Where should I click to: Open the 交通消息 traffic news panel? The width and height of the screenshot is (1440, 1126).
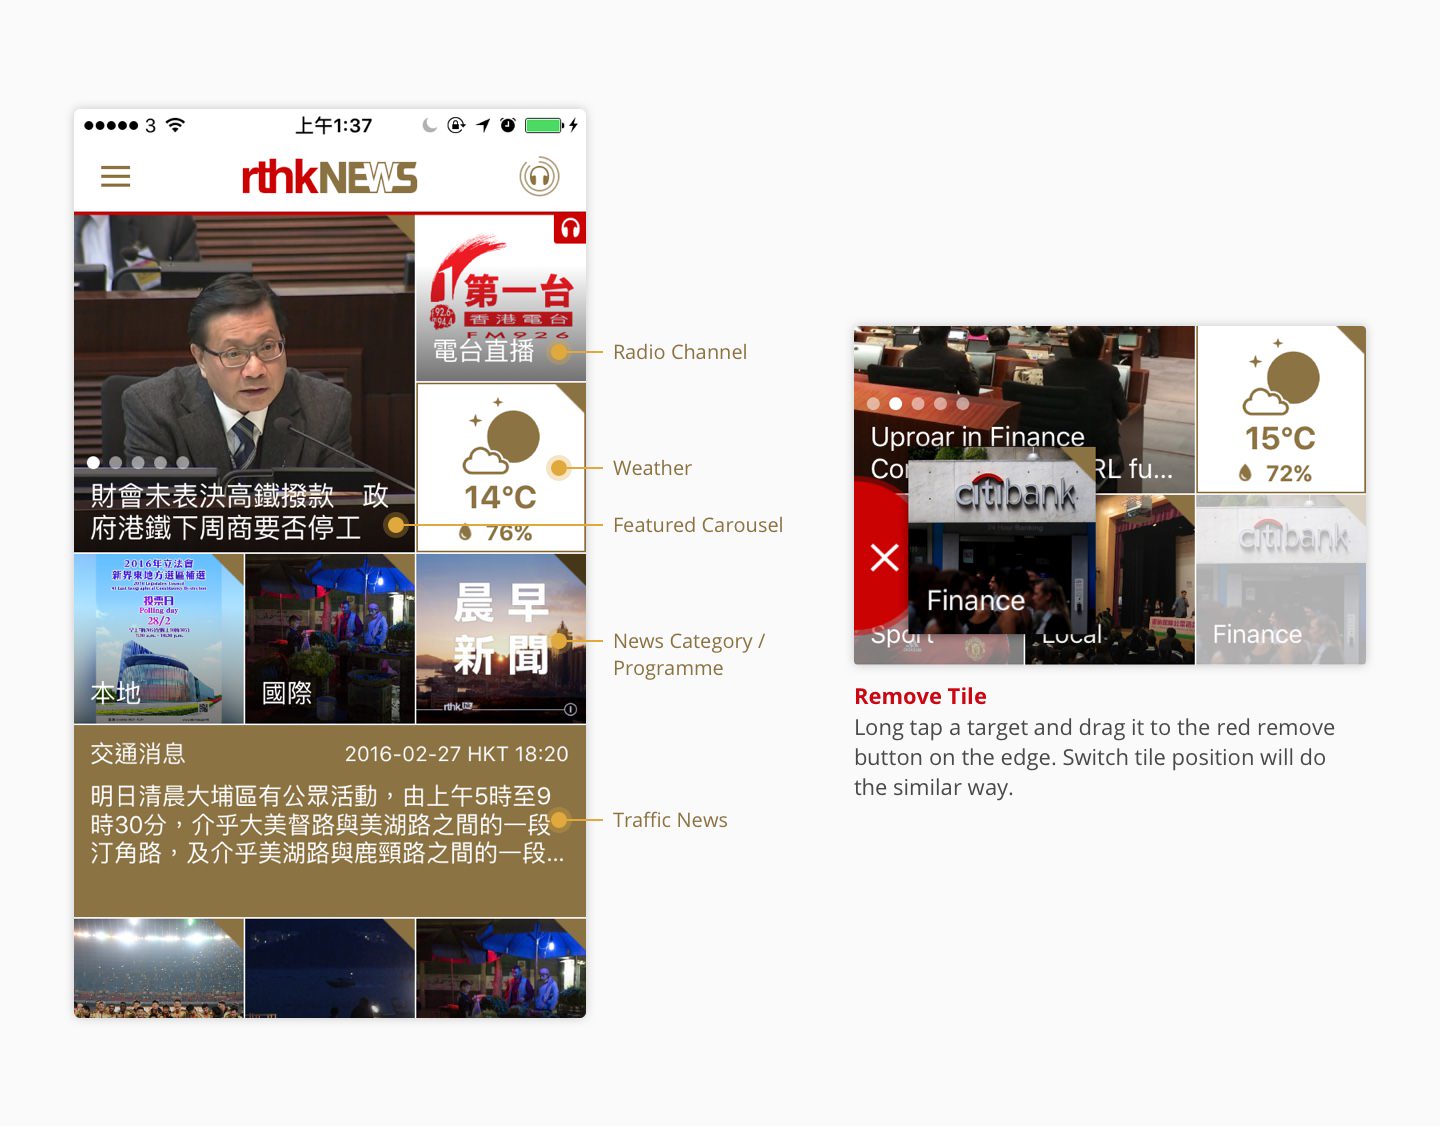coord(329,820)
